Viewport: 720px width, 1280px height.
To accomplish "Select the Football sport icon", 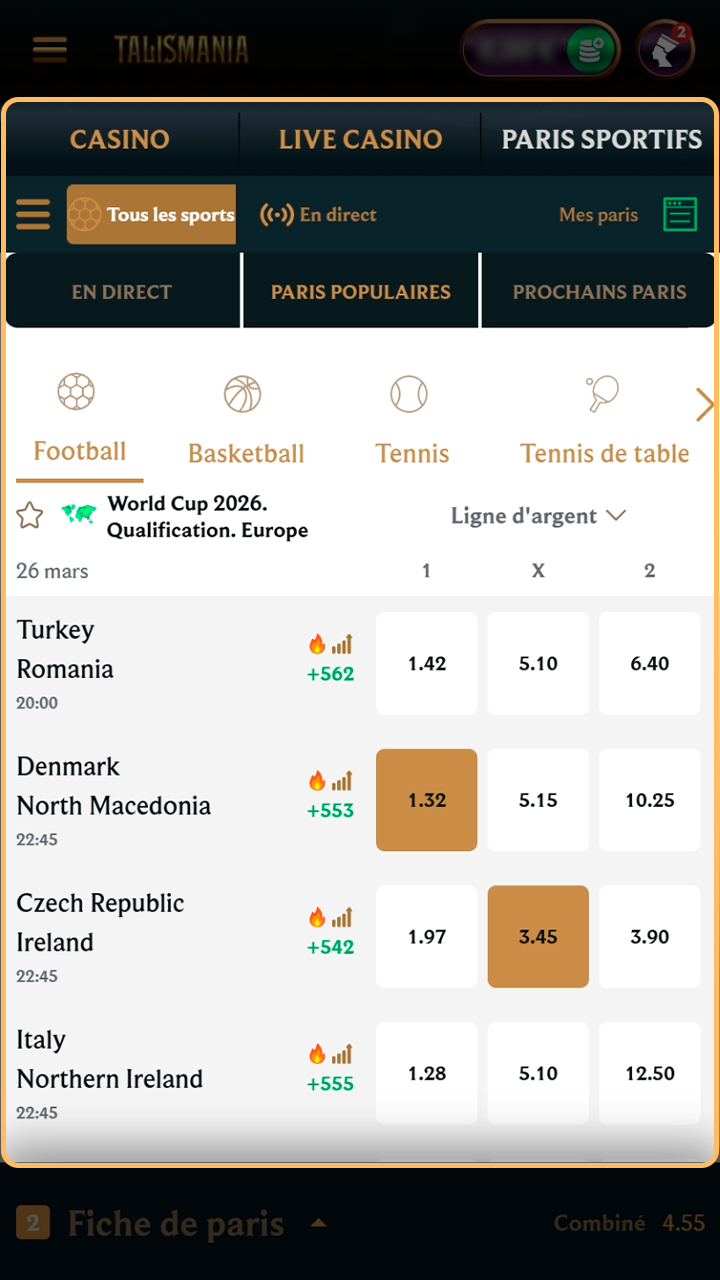I will [76, 391].
